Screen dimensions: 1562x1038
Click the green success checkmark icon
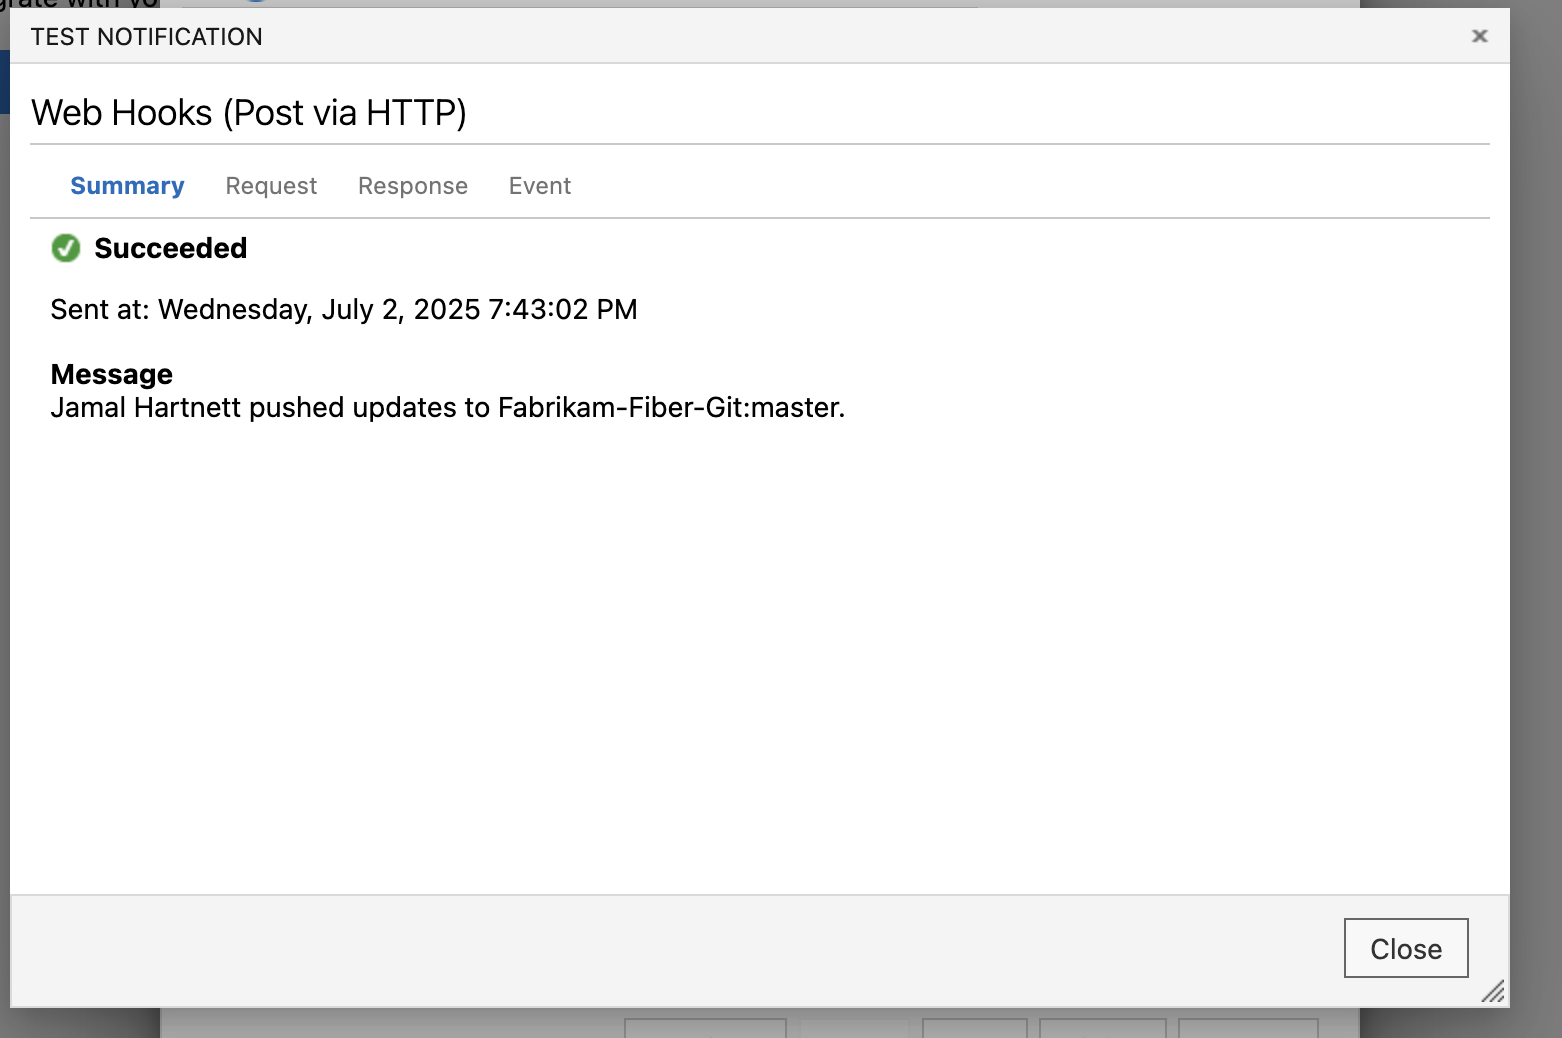tap(66, 248)
